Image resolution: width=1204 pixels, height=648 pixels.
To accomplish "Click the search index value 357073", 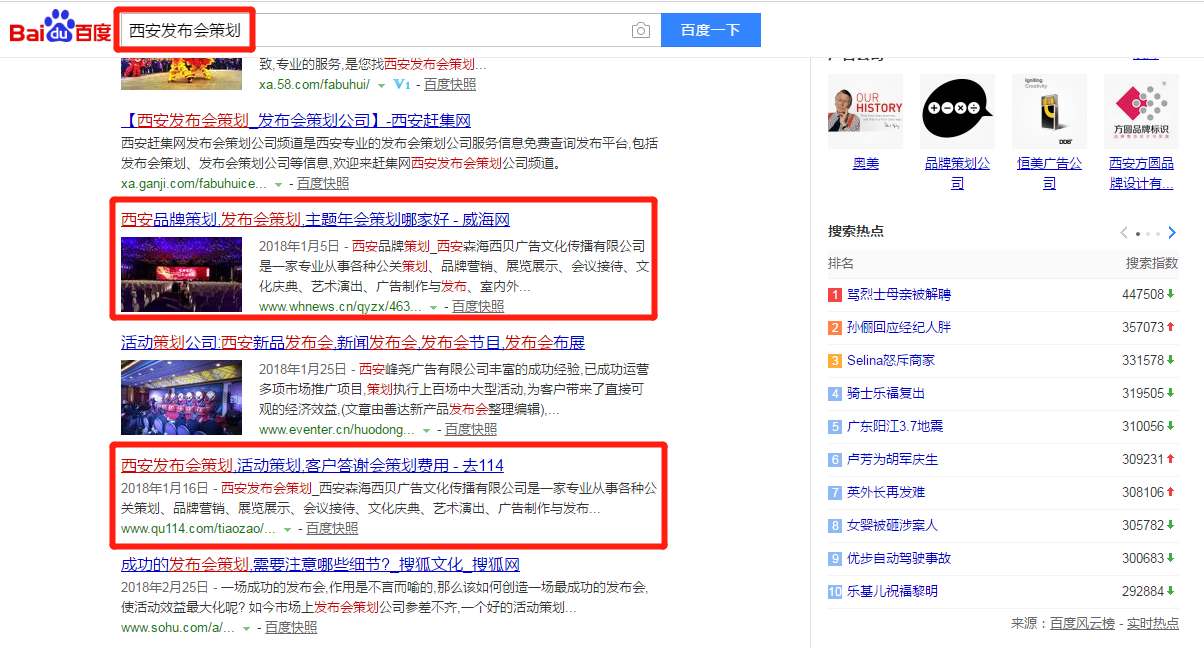I will 1143,327.
